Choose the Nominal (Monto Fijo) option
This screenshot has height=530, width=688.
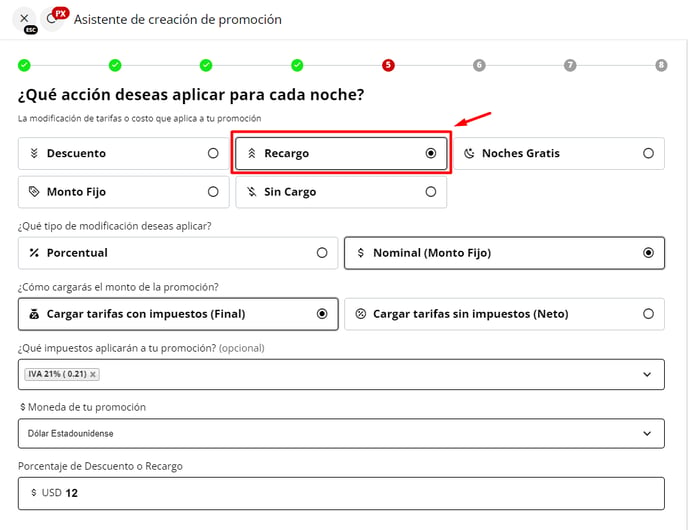504,253
